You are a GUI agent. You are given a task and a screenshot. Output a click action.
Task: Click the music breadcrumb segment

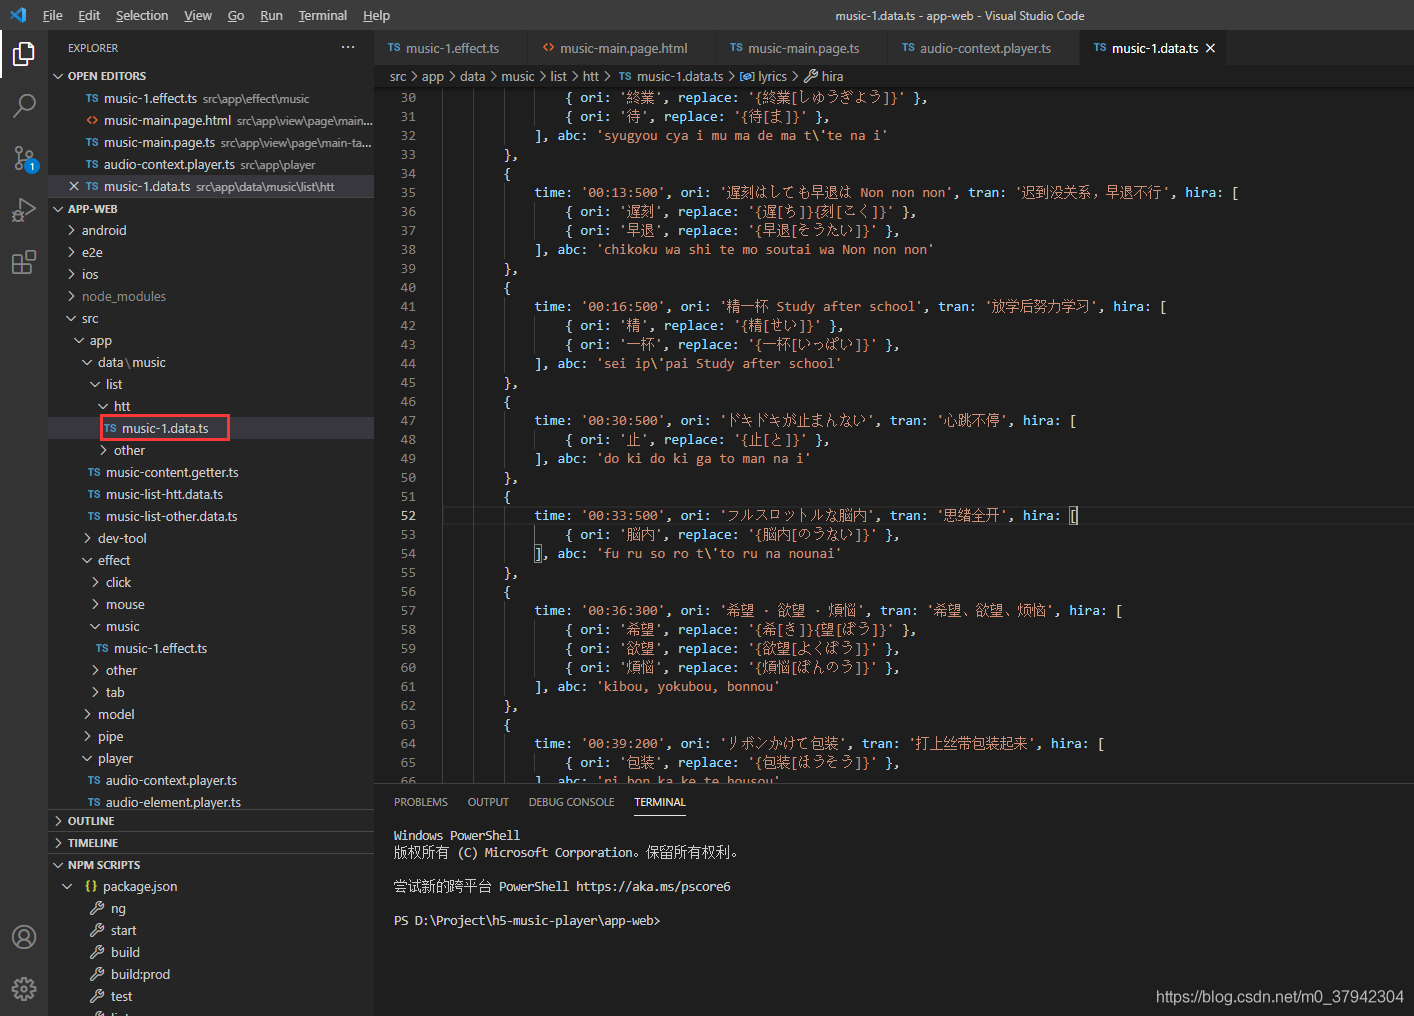point(518,76)
